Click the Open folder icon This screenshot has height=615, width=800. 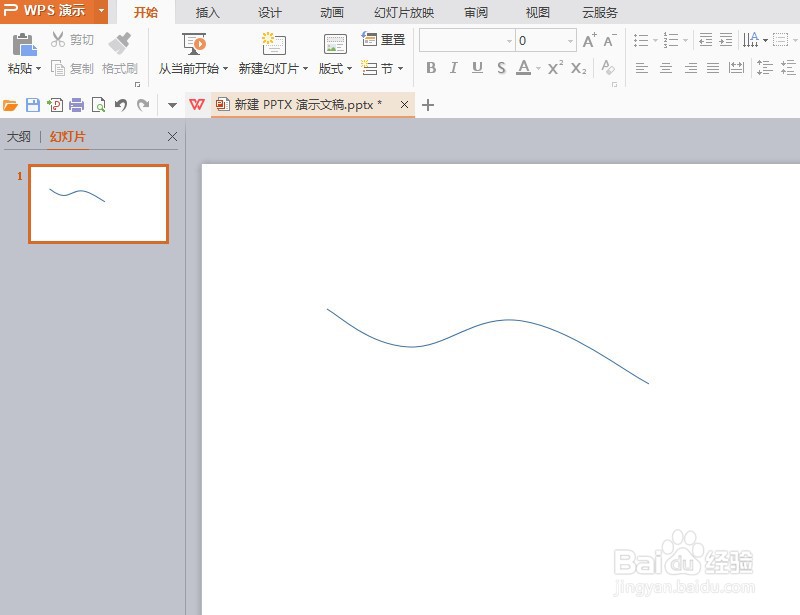pyautogui.click(x=10, y=105)
